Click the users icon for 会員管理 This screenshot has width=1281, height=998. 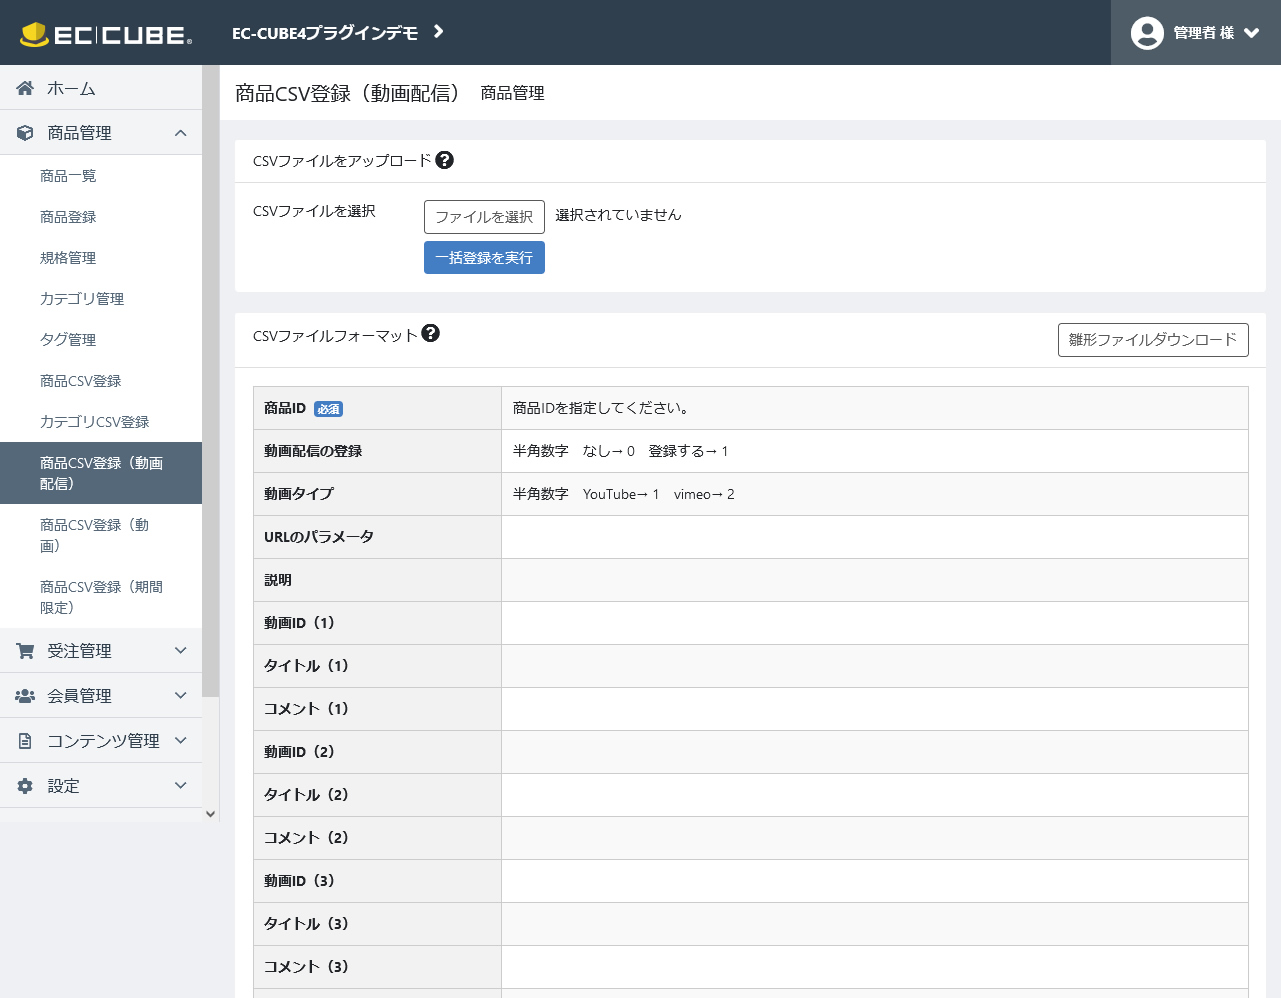[25, 696]
